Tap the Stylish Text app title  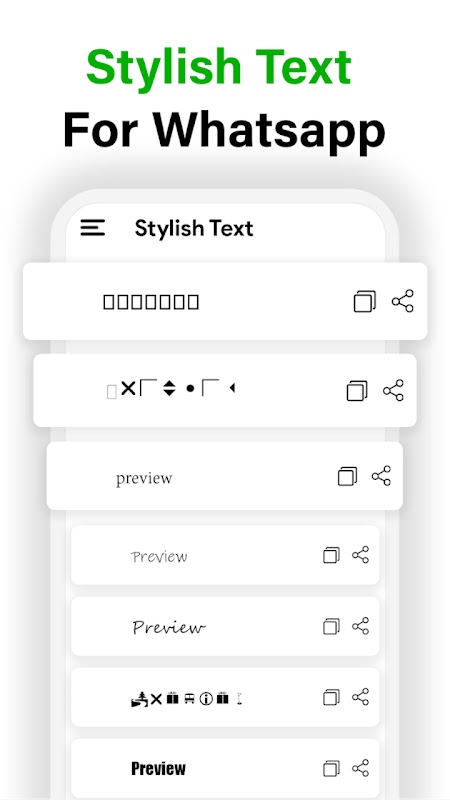194,229
